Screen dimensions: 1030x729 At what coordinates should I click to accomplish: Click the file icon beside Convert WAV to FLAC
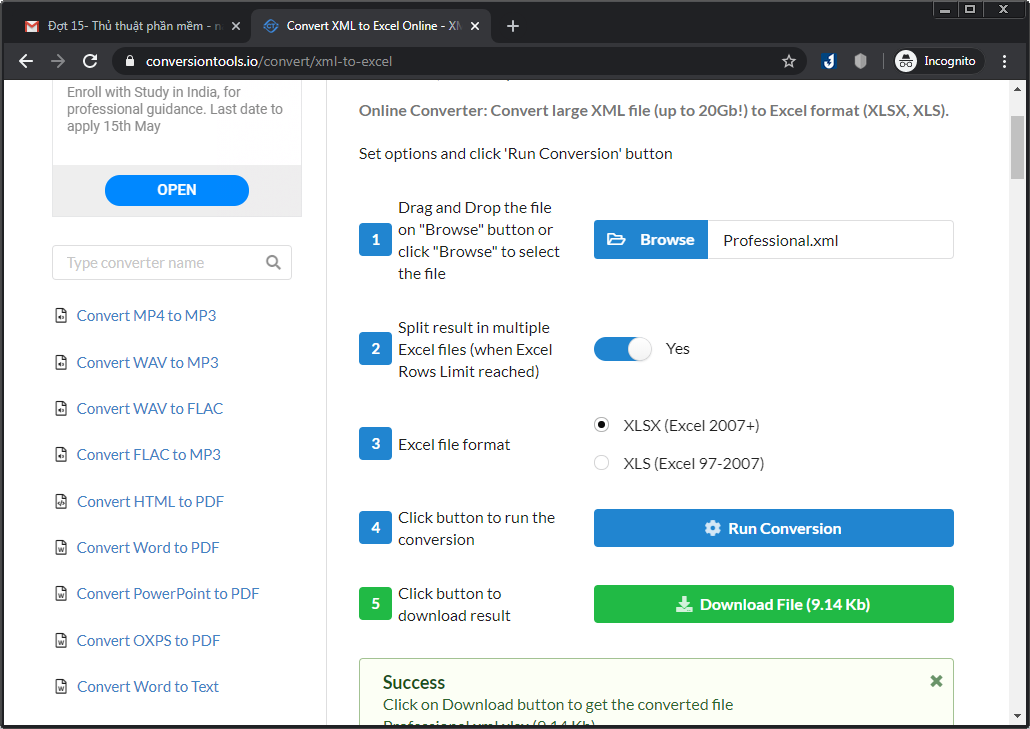tap(60, 408)
